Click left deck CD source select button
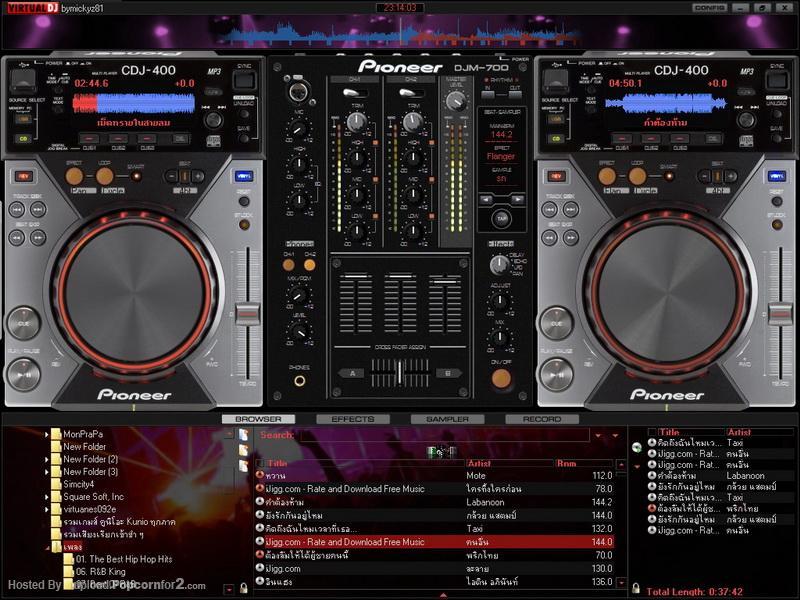The image size is (800, 600). pos(23,138)
